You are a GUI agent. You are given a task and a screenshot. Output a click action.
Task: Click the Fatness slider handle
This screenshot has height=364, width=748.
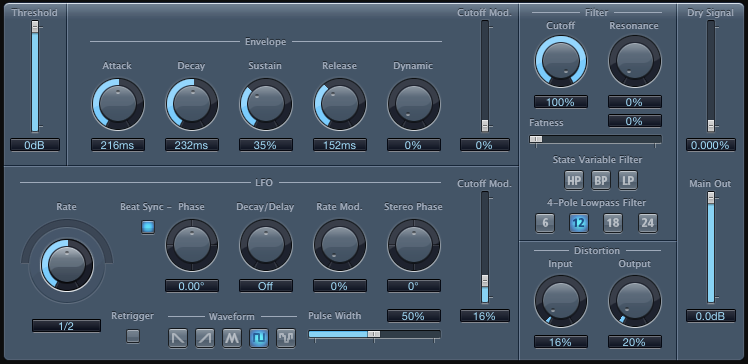point(536,139)
